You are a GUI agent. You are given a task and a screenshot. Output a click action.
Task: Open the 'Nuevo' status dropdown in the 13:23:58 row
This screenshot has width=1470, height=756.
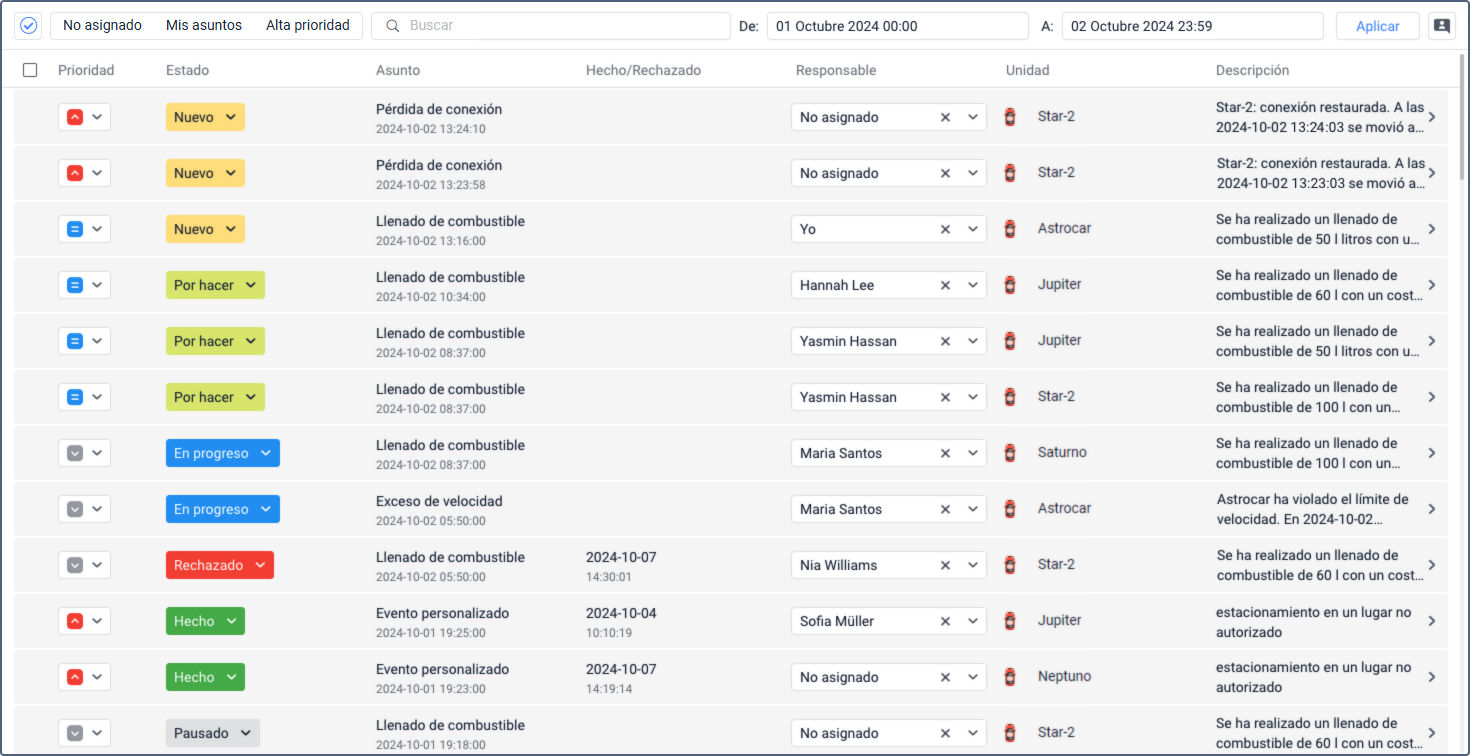pyautogui.click(x=205, y=173)
